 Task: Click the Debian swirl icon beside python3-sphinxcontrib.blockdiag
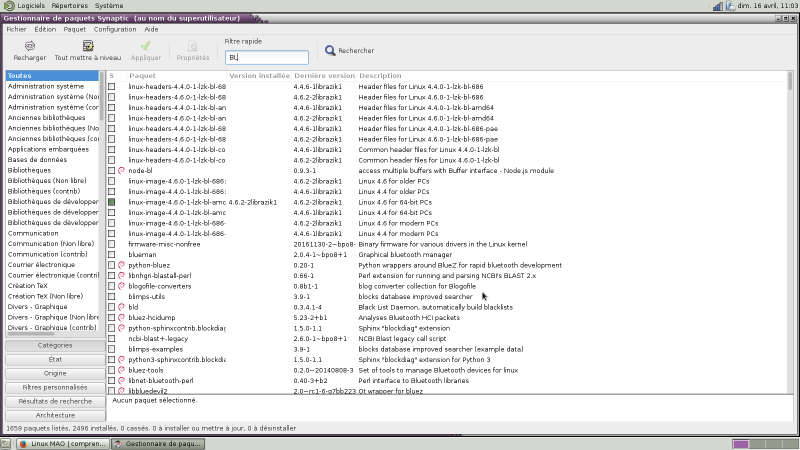tap(121, 360)
